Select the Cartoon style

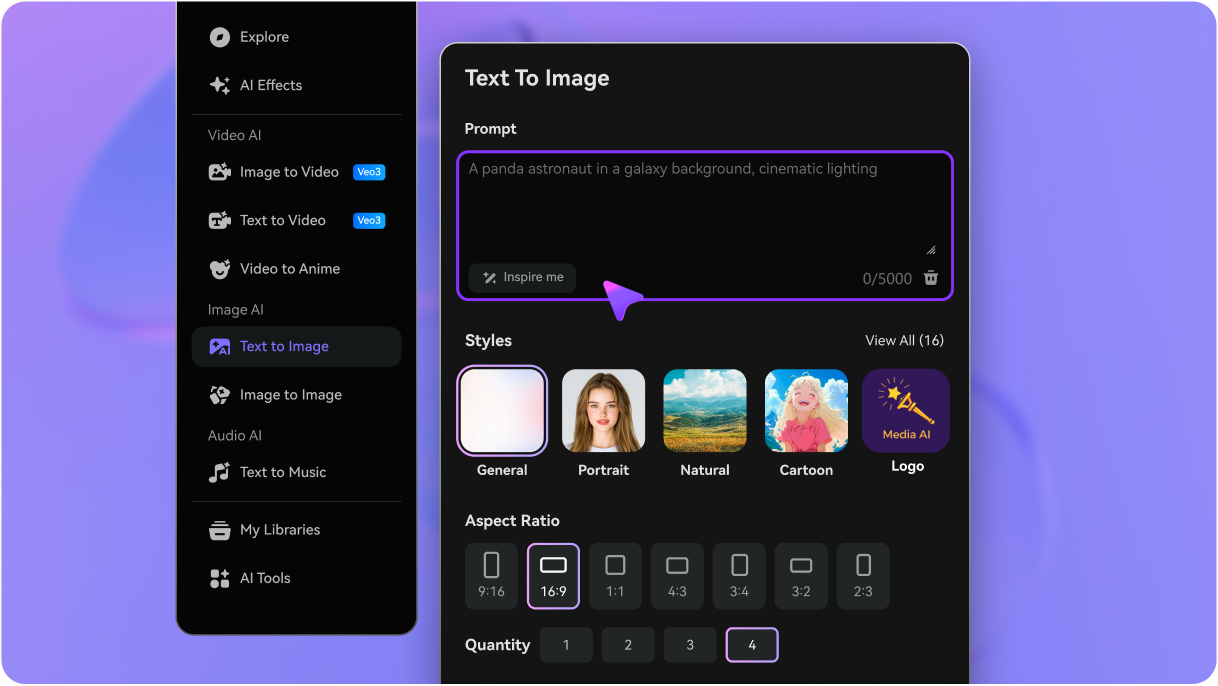click(806, 410)
